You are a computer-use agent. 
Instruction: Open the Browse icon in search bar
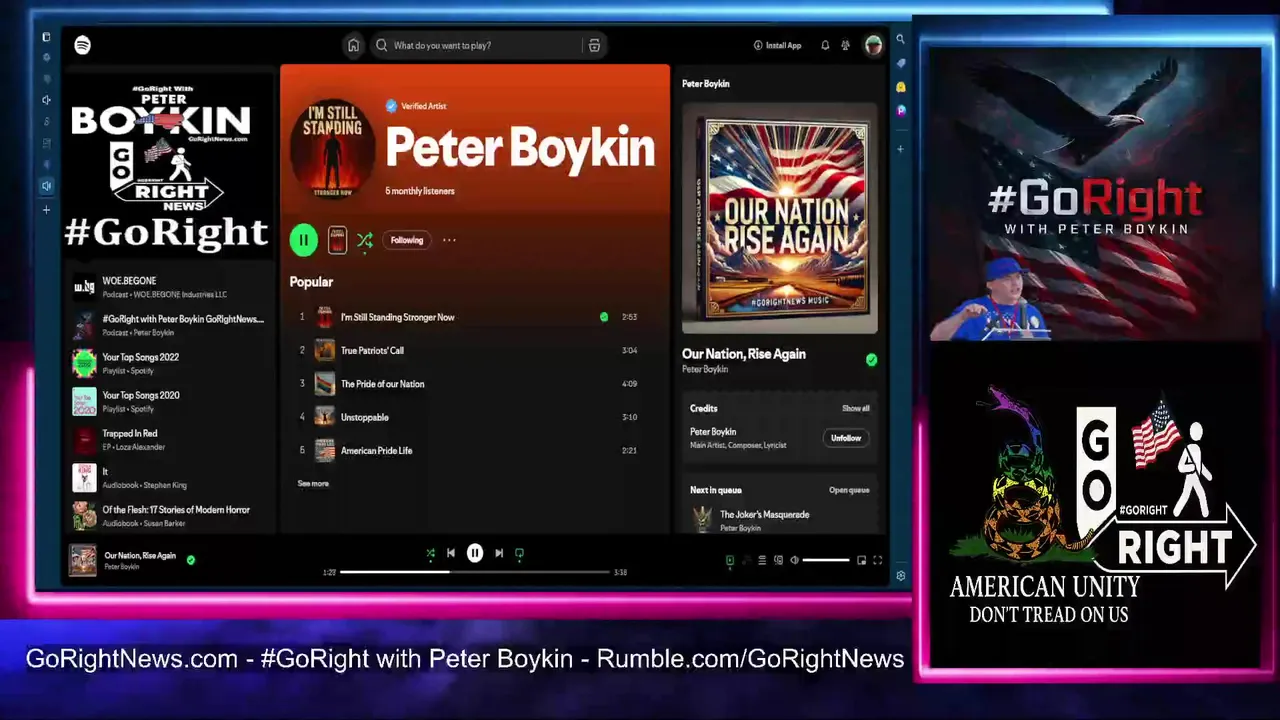594,45
